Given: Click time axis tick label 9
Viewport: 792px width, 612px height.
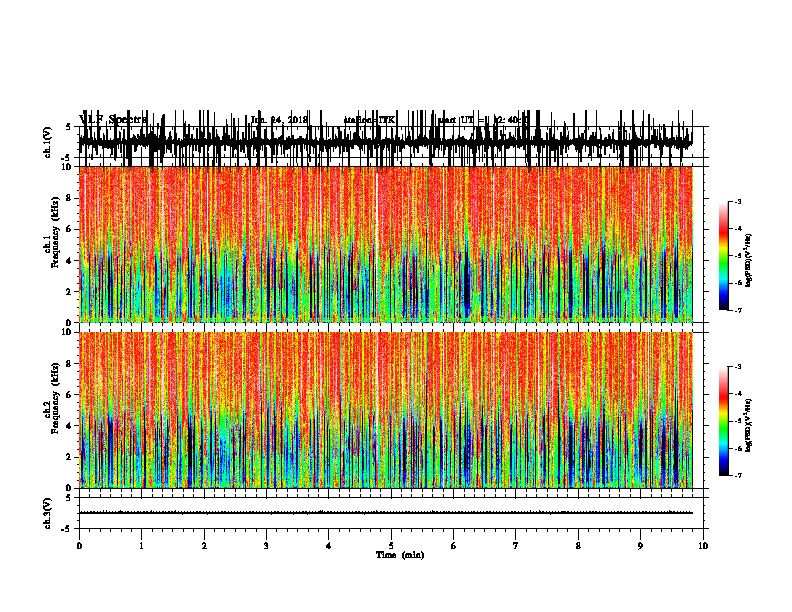Looking at the screenshot, I should [x=640, y=546].
